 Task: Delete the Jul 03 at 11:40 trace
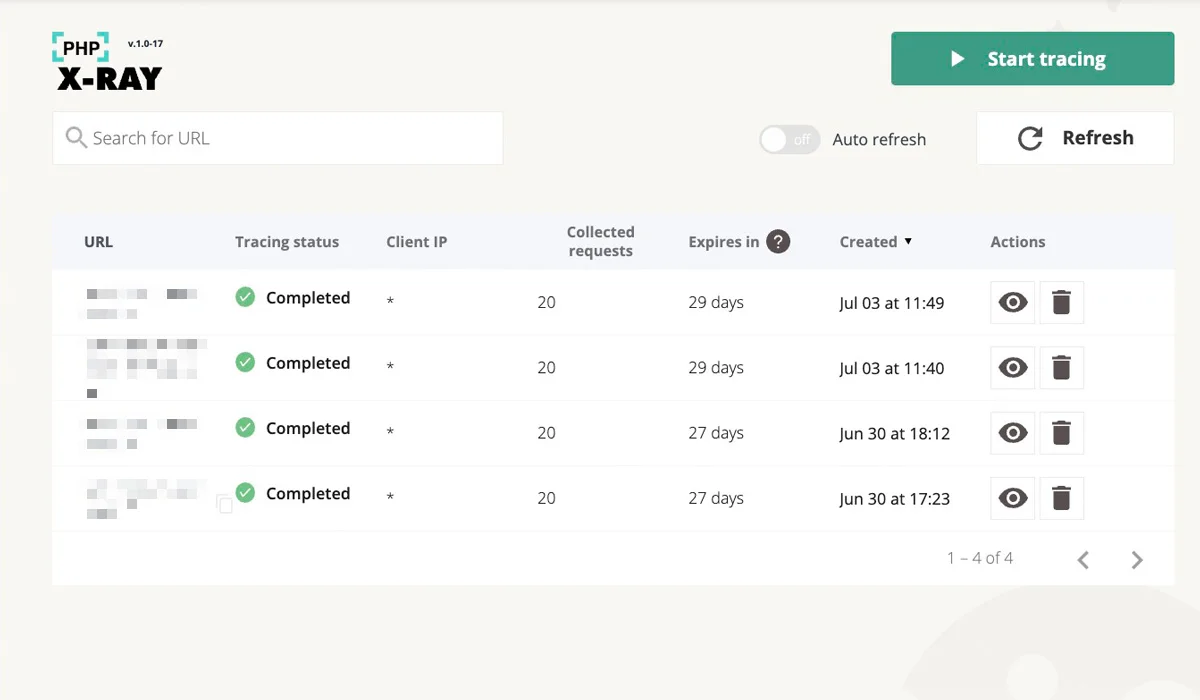pyautogui.click(x=1062, y=368)
